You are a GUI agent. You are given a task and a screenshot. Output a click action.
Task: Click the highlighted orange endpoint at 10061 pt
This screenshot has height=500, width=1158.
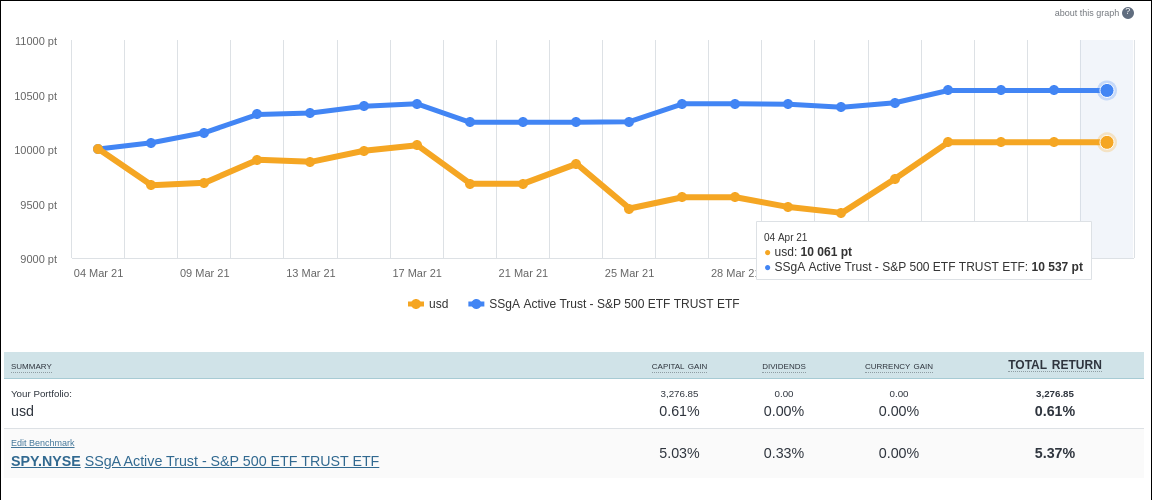pyautogui.click(x=1107, y=142)
